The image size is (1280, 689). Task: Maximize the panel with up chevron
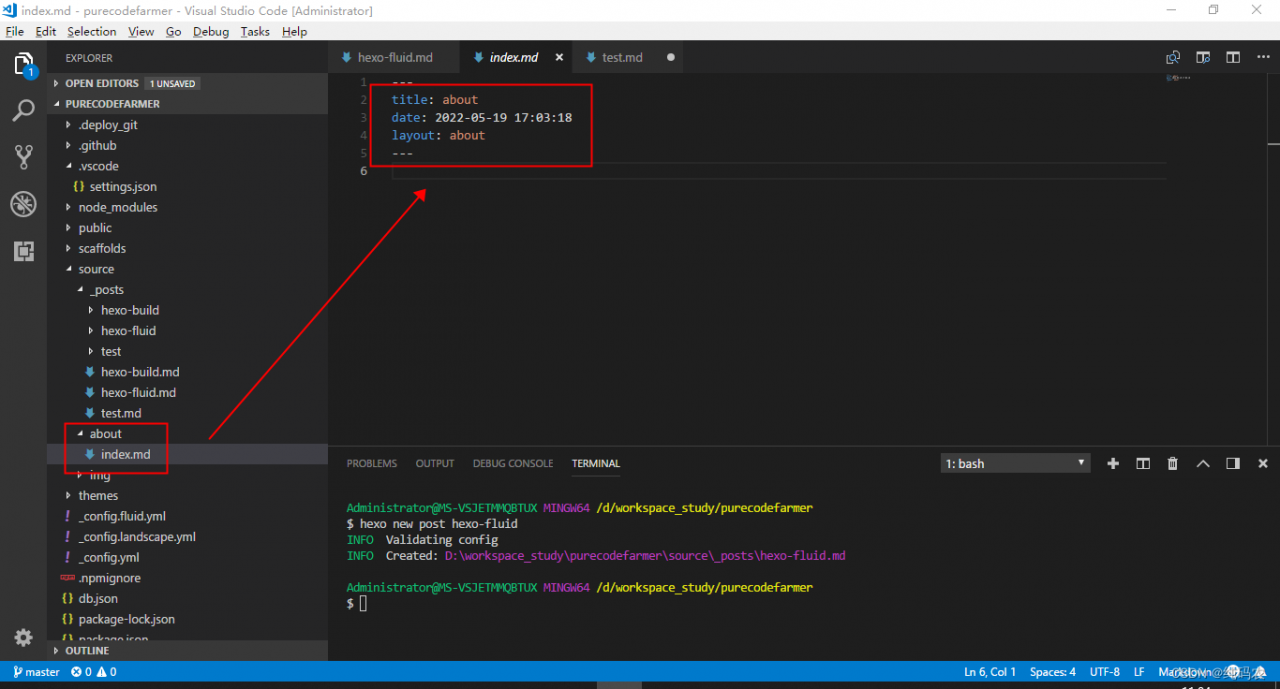tap(1203, 464)
